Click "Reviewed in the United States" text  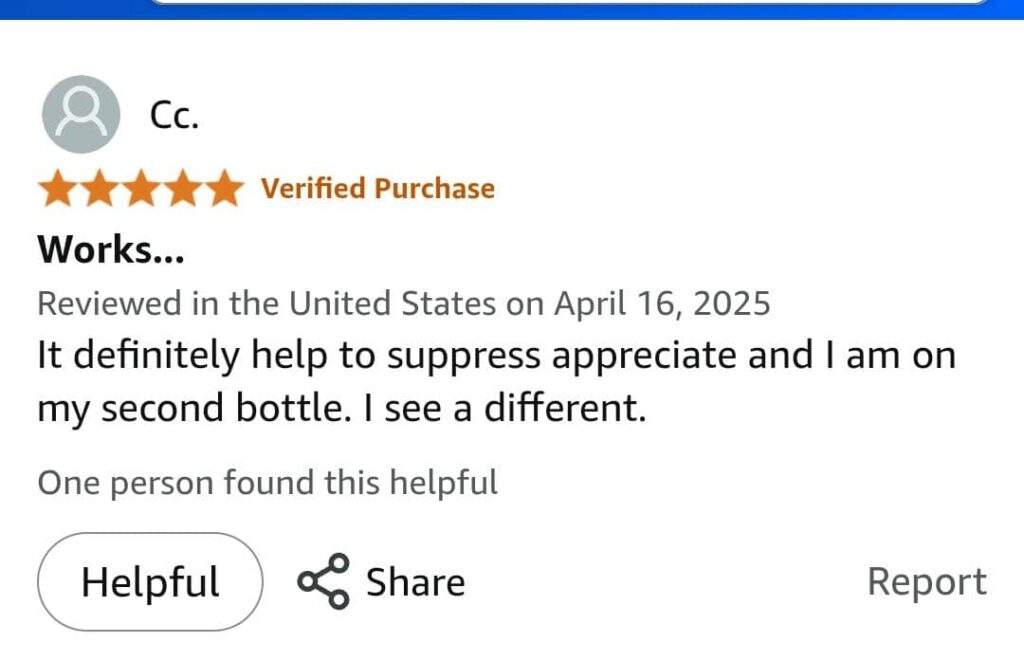266,303
